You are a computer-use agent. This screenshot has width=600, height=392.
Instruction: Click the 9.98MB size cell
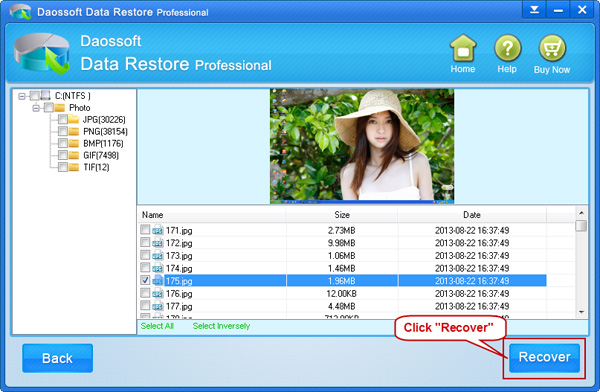(x=341, y=243)
